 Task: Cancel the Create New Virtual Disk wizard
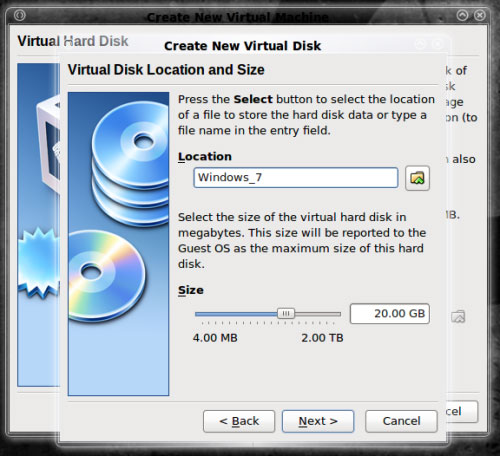pos(401,421)
